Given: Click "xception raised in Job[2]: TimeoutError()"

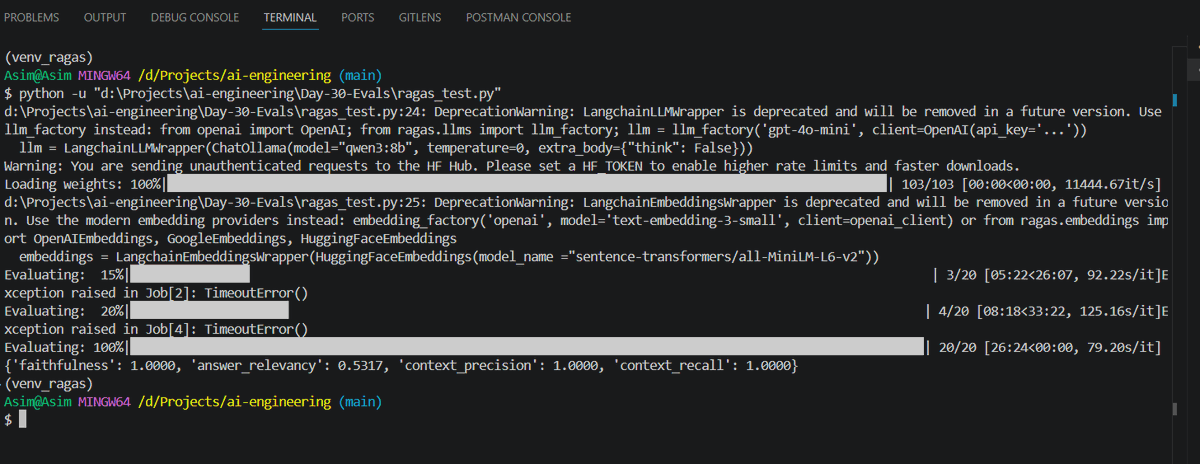Looking at the screenshot, I should coord(156,292).
